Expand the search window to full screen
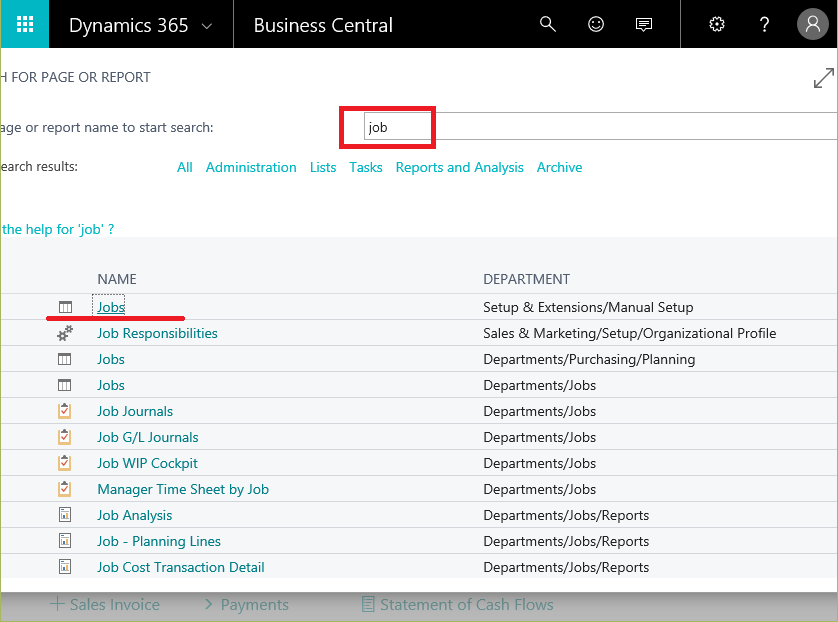838x622 pixels. [823, 78]
